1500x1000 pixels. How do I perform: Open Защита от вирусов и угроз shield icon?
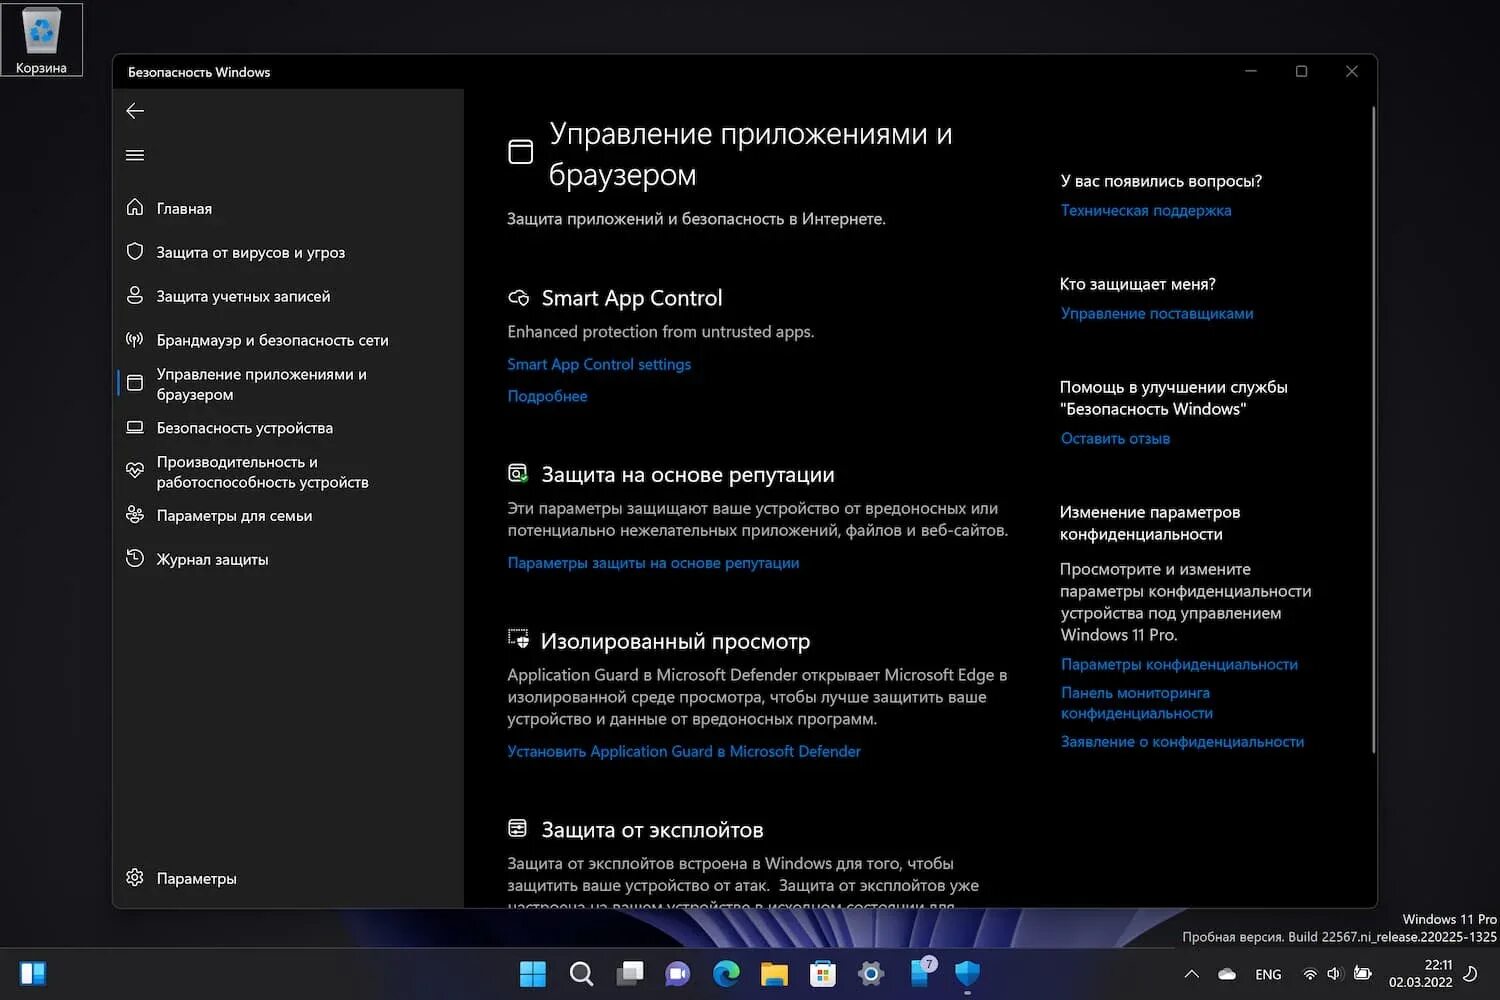coord(135,252)
